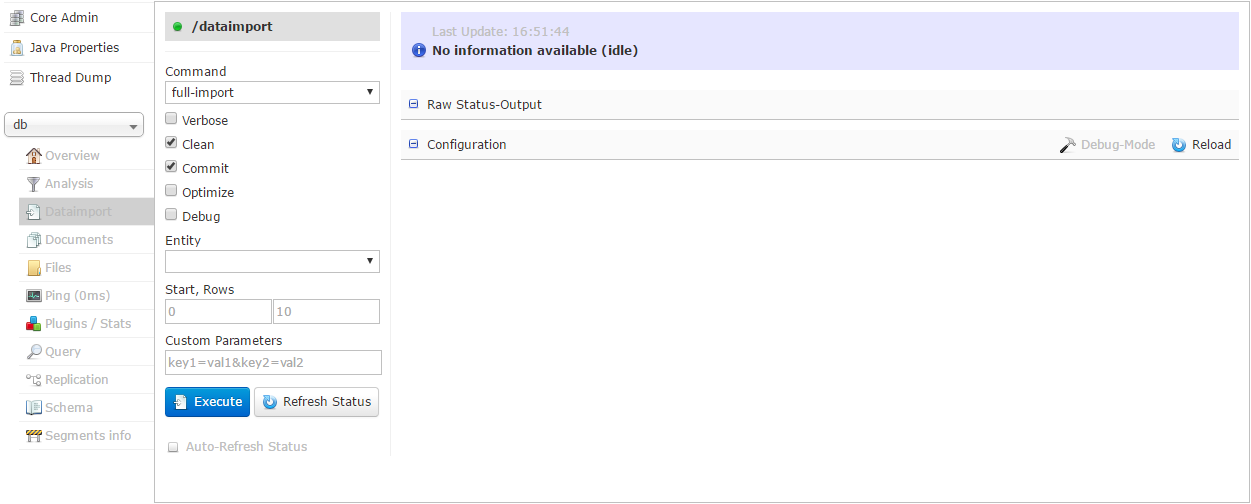Screen dimensions: 1251x504
Task: Click the Custom Parameters input field
Action: [x=273, y=362]
